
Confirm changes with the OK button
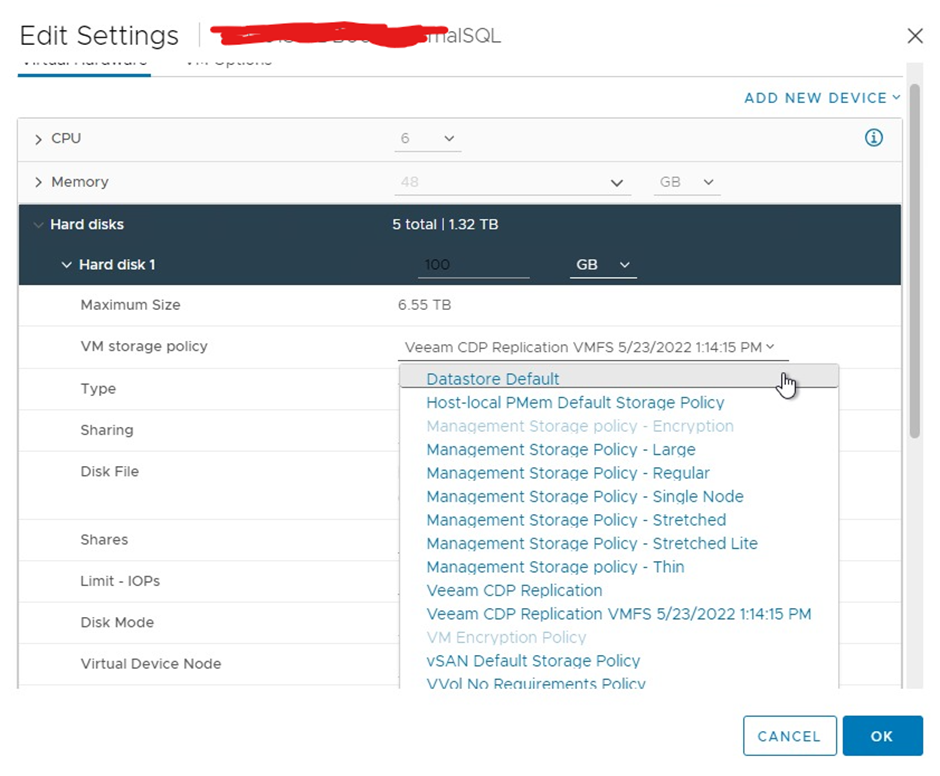click(x=881, y=736)
